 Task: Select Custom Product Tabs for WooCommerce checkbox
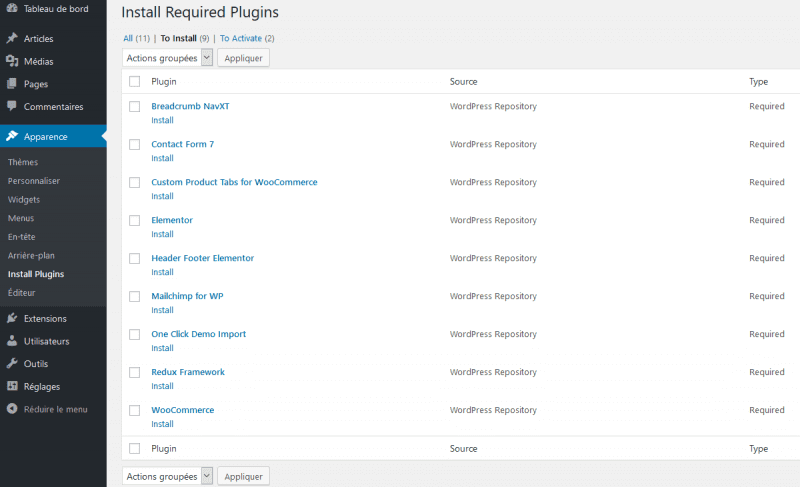click(135, 183)
